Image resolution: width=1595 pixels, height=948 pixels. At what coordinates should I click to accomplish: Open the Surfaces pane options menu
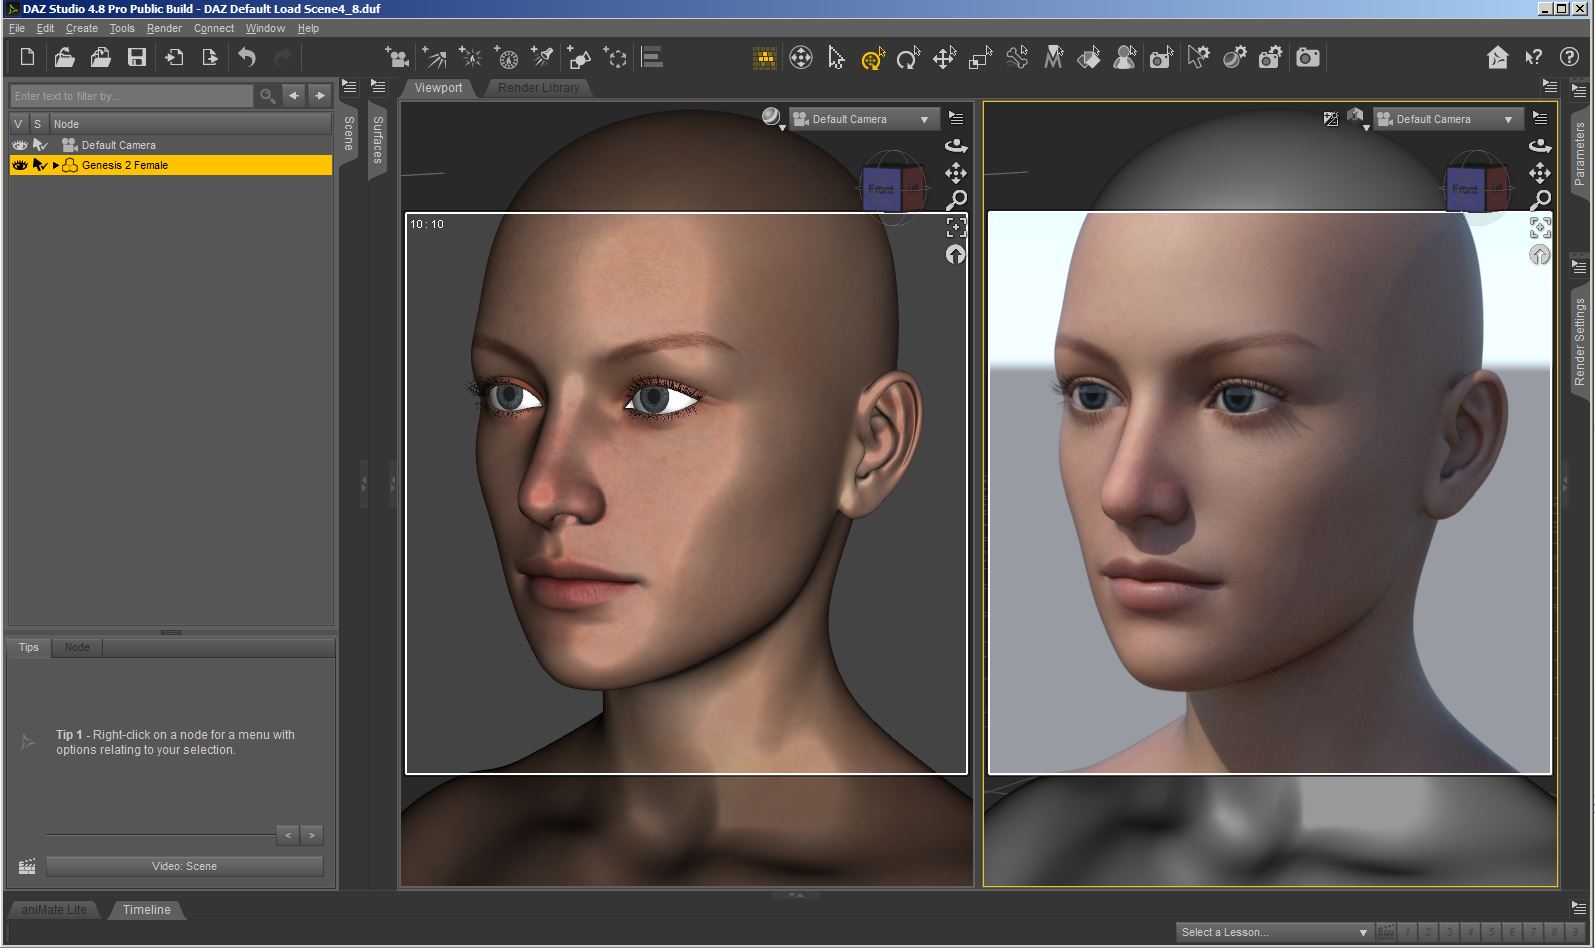click(x=378, y=86)
